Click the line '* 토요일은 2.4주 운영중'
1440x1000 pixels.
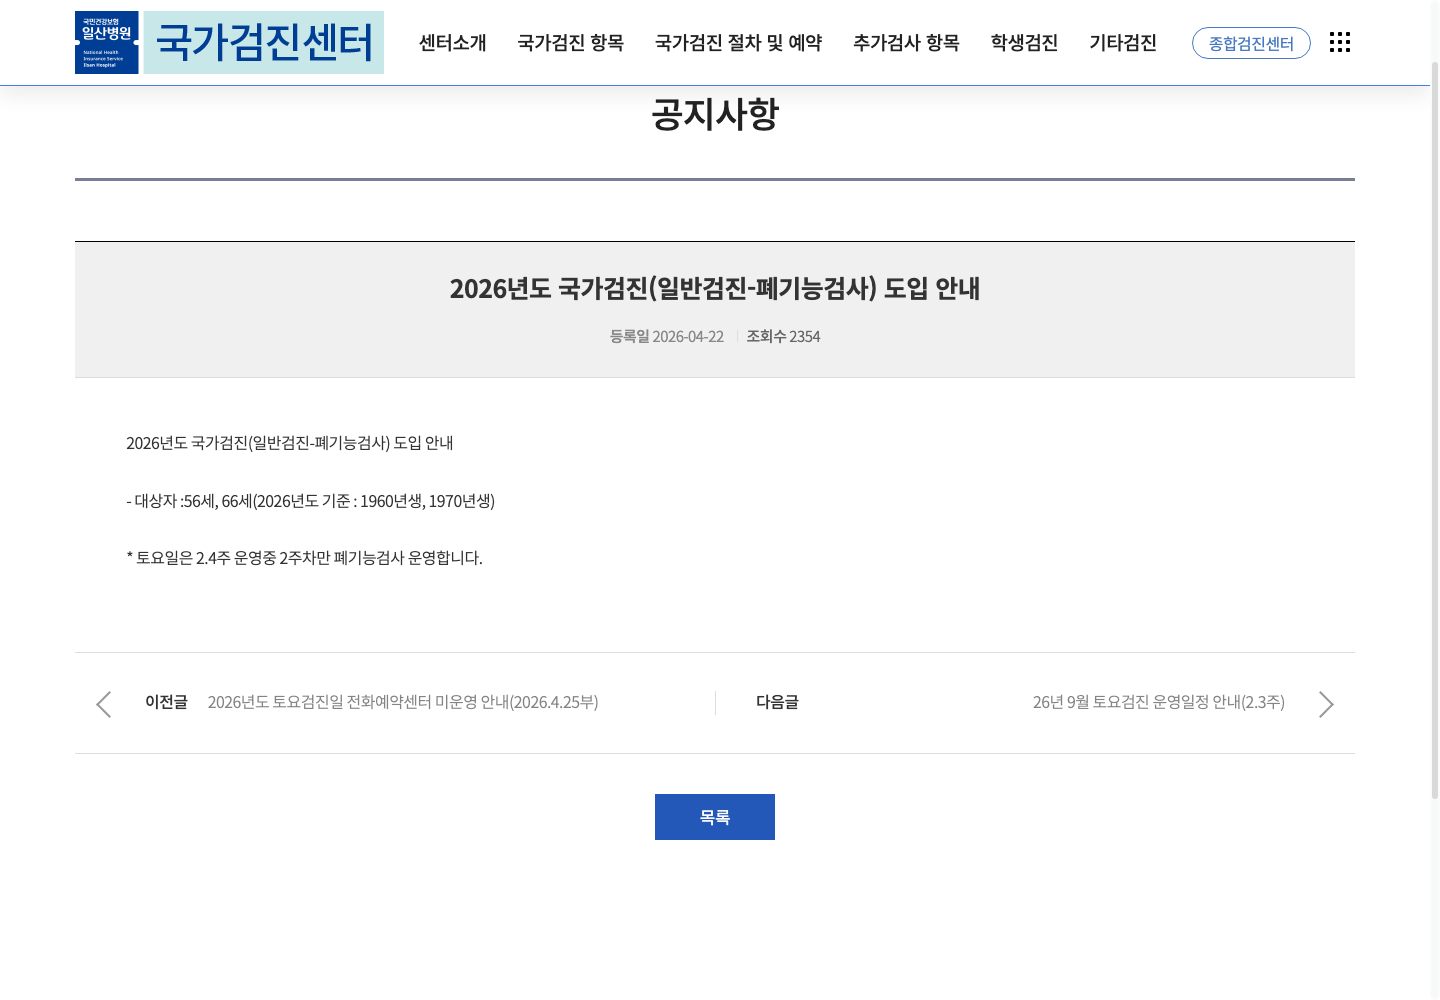pyautogui.click(x=305, y=558)
